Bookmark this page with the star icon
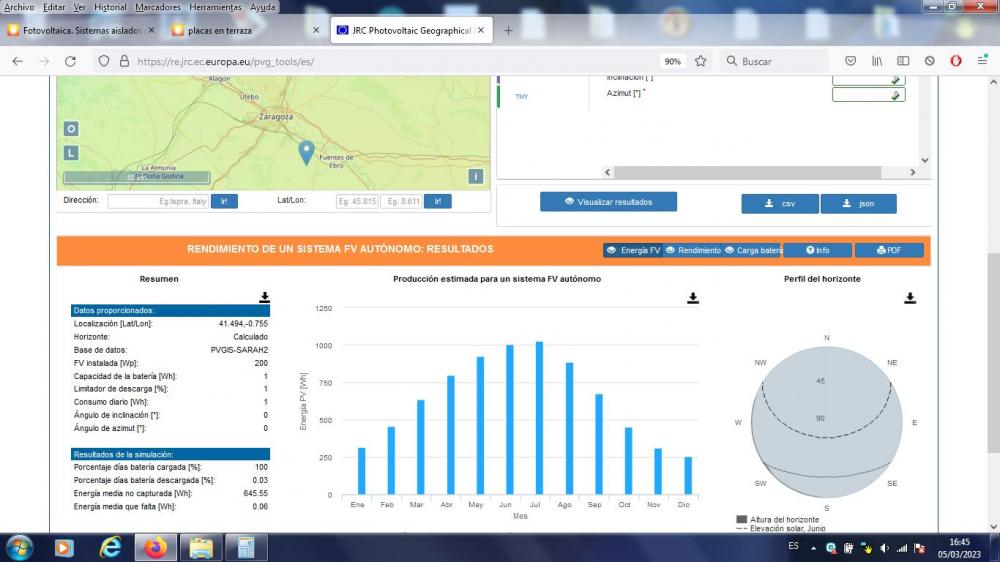The width and height of the screenshot is (1000, 562). pyautogui.click(x=700, y=61)
